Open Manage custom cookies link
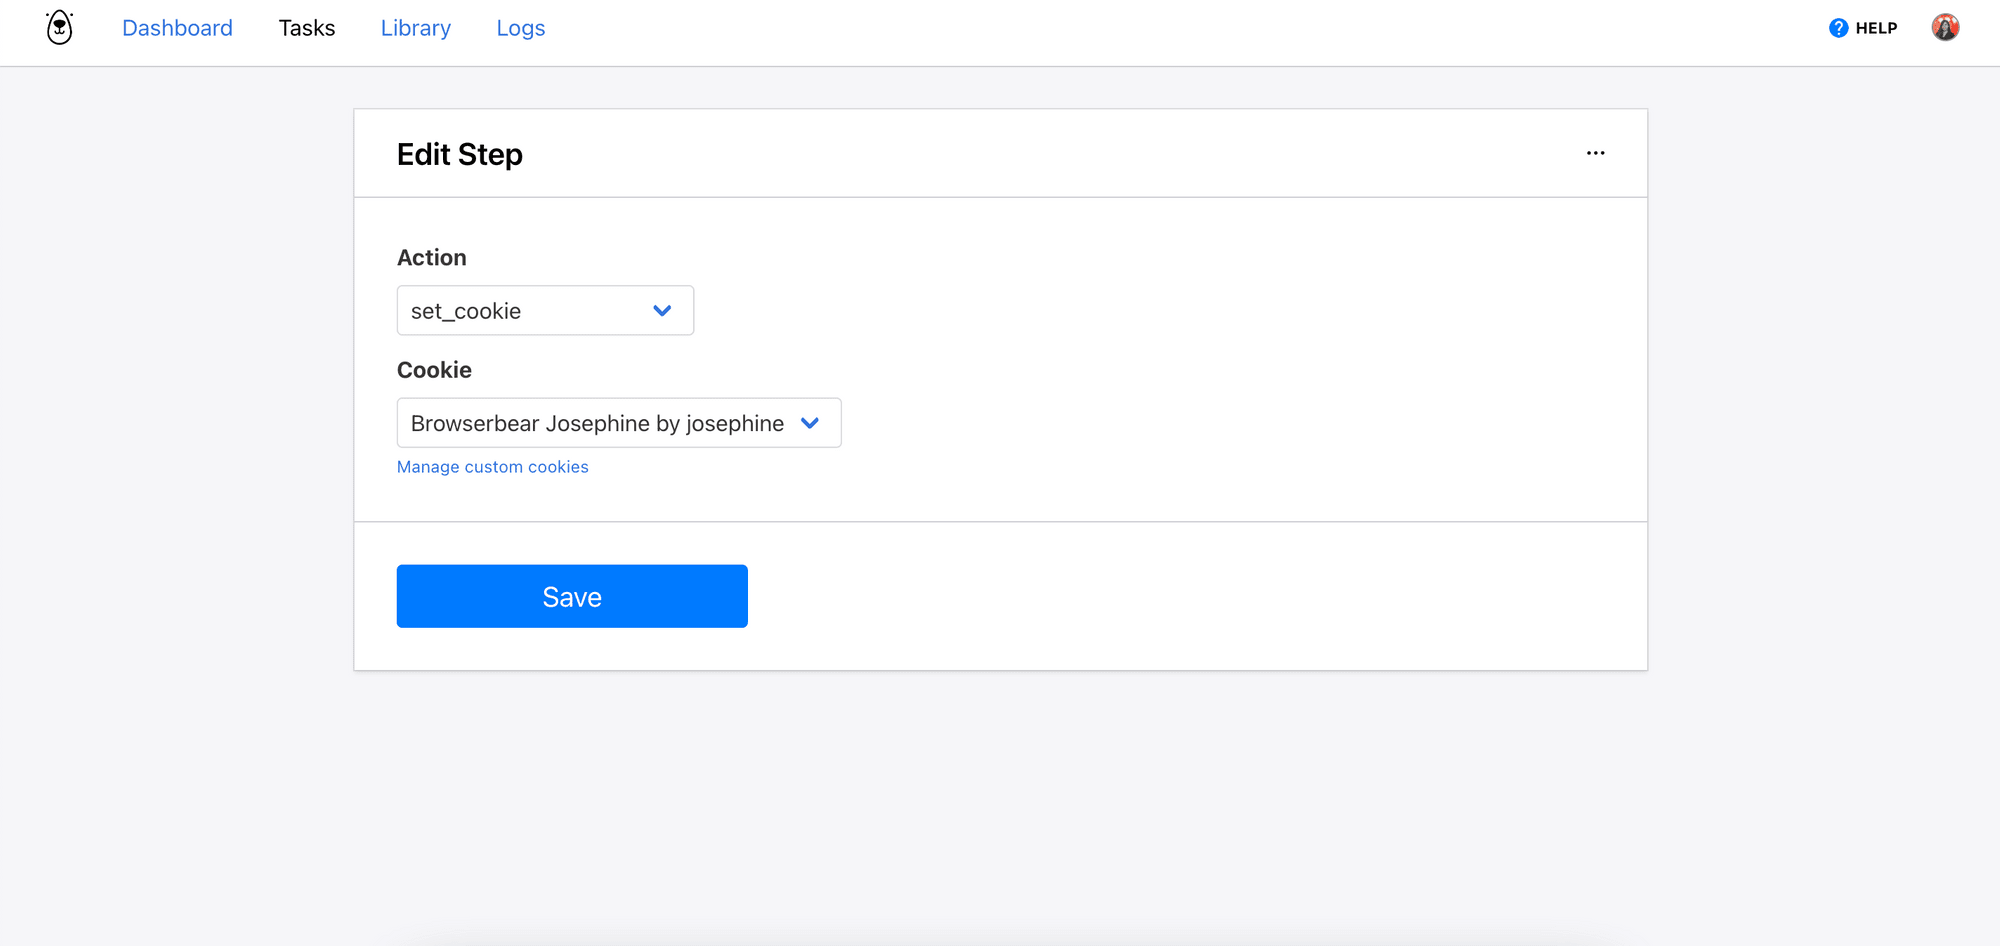The width and height of the screenshot is (2000, 946). [492, 466]
